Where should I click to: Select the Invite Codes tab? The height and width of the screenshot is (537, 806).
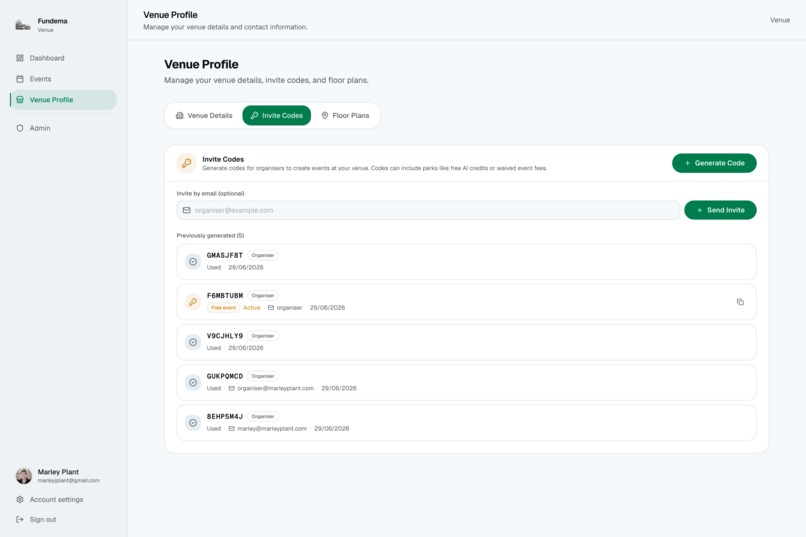coord(277,116)
